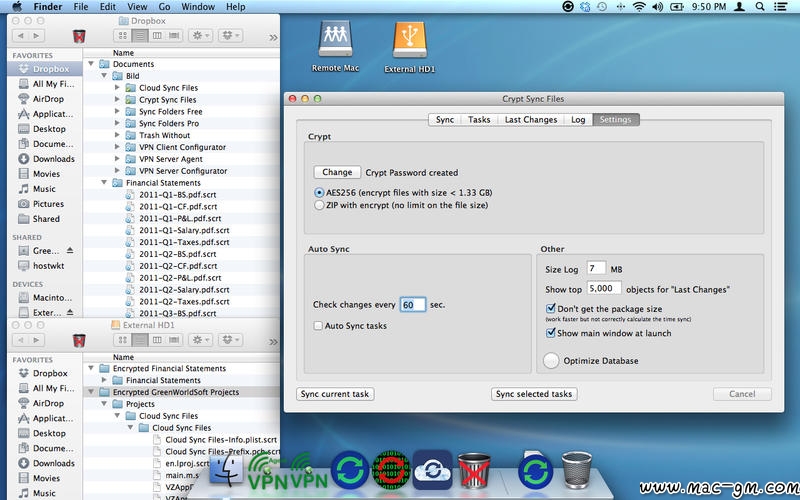Open the Trash in the dock
Screen dimensions: 800x500
tap(577, 470)
